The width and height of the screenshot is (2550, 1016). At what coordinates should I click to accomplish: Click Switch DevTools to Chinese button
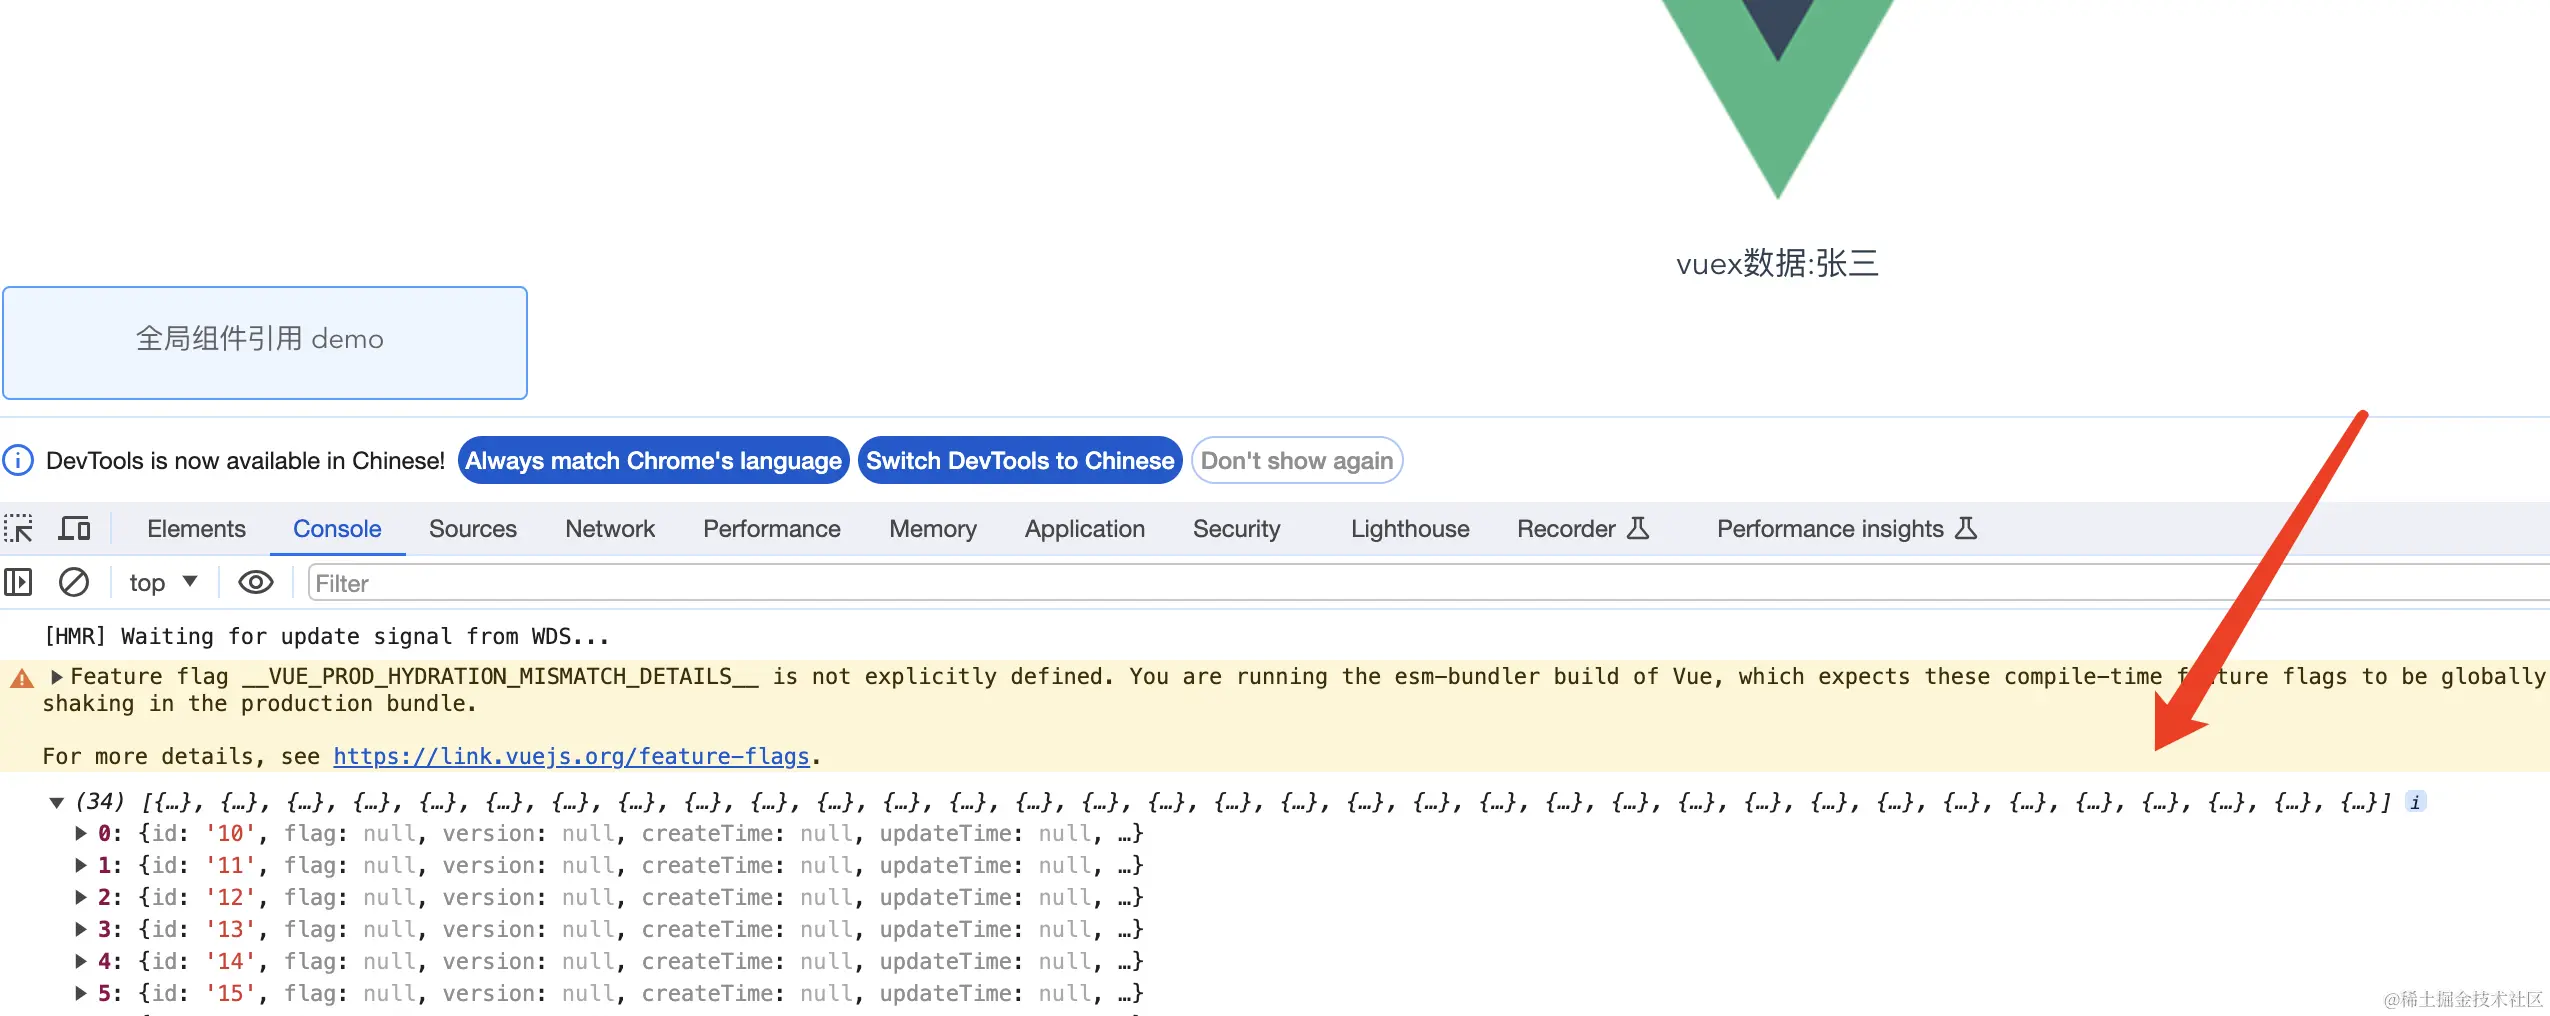1020,460
